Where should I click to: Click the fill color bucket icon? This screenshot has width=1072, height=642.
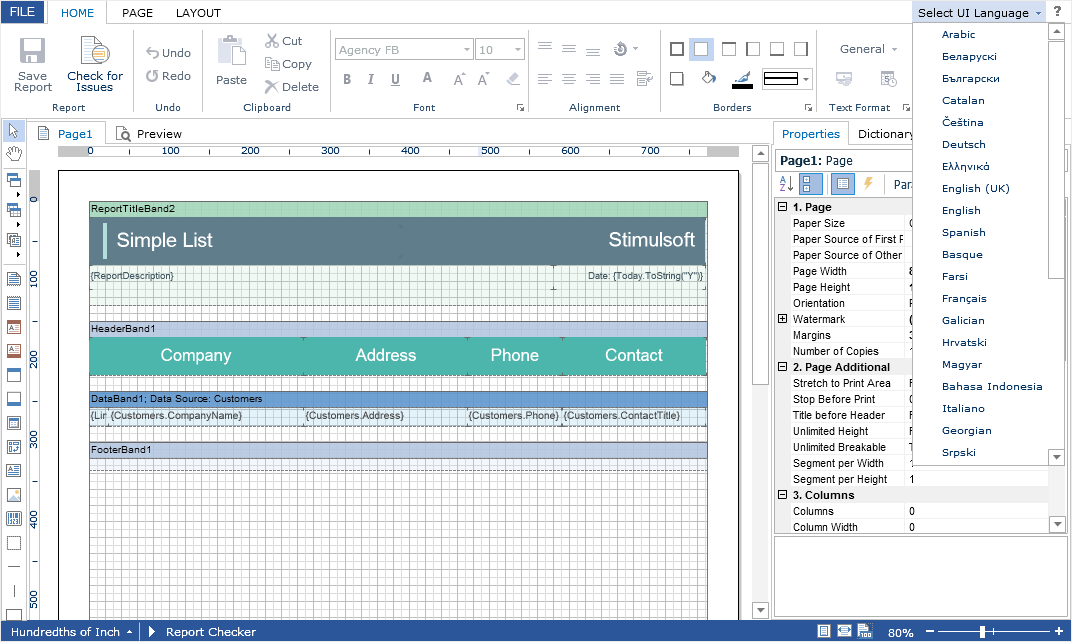(x=709, y=79)
